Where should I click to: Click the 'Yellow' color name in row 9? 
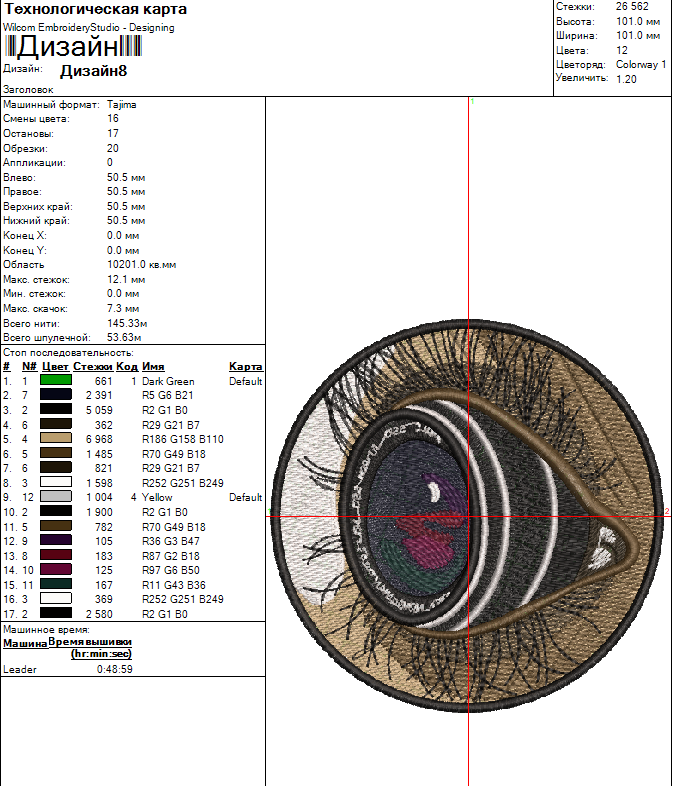point(157,497)
